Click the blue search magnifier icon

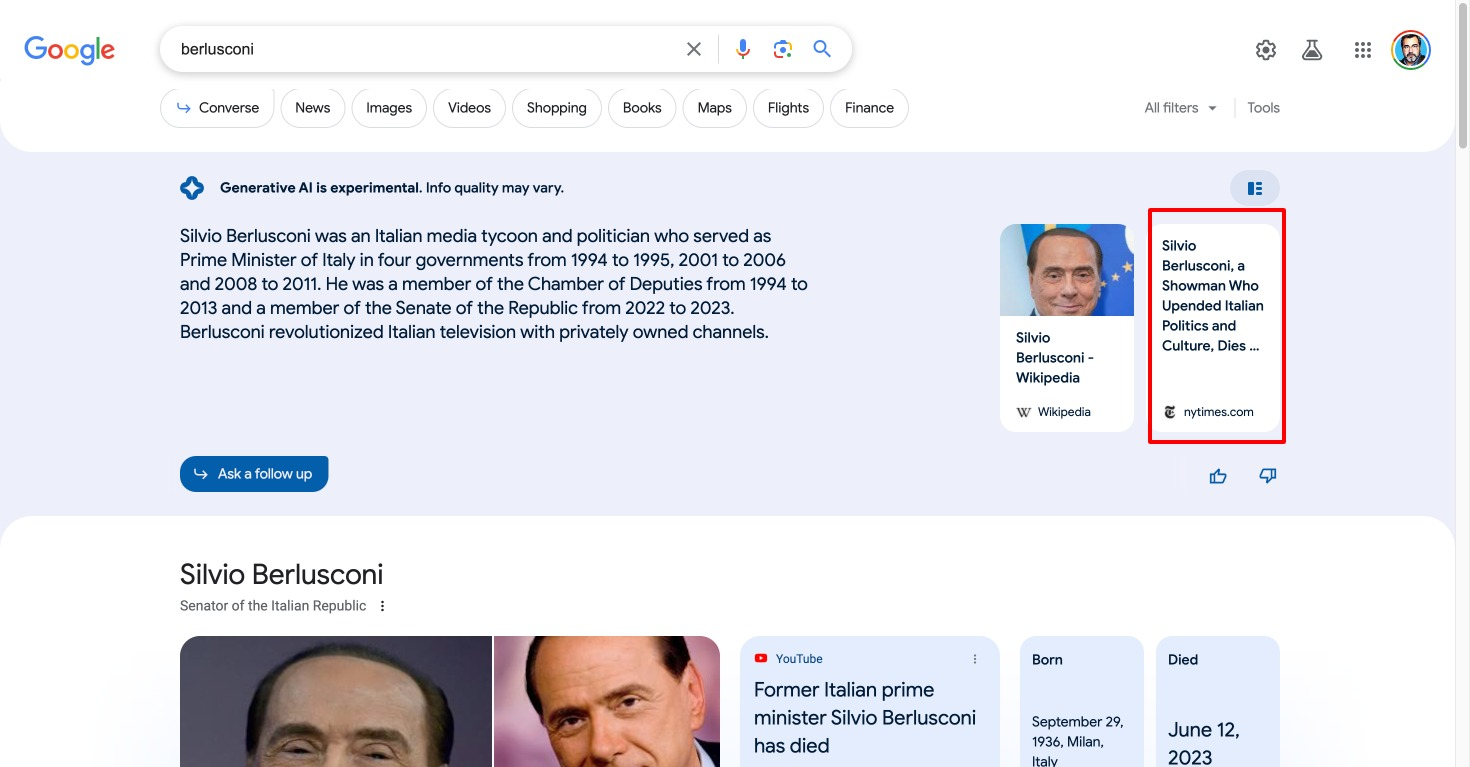point(822,49)
